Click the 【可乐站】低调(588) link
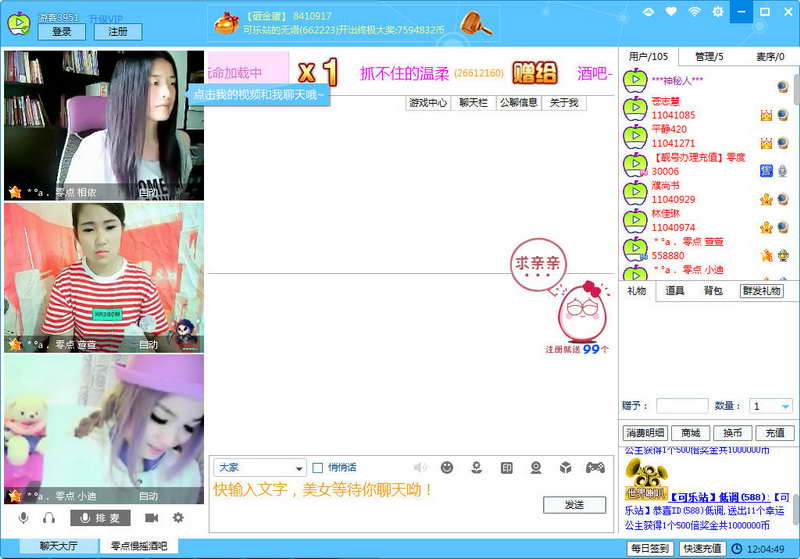Image resolution: width=800 pixels, height=559 pixels. point(719,497)
